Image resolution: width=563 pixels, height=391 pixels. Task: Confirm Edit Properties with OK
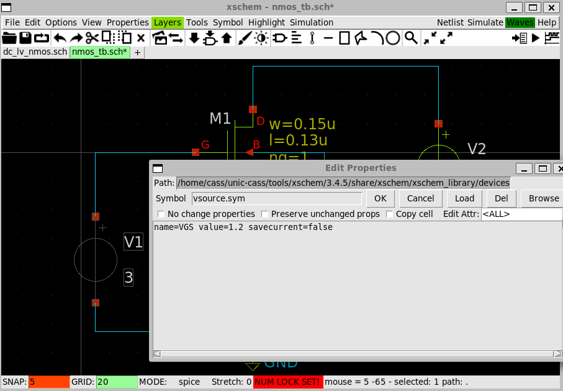(380, 199)
